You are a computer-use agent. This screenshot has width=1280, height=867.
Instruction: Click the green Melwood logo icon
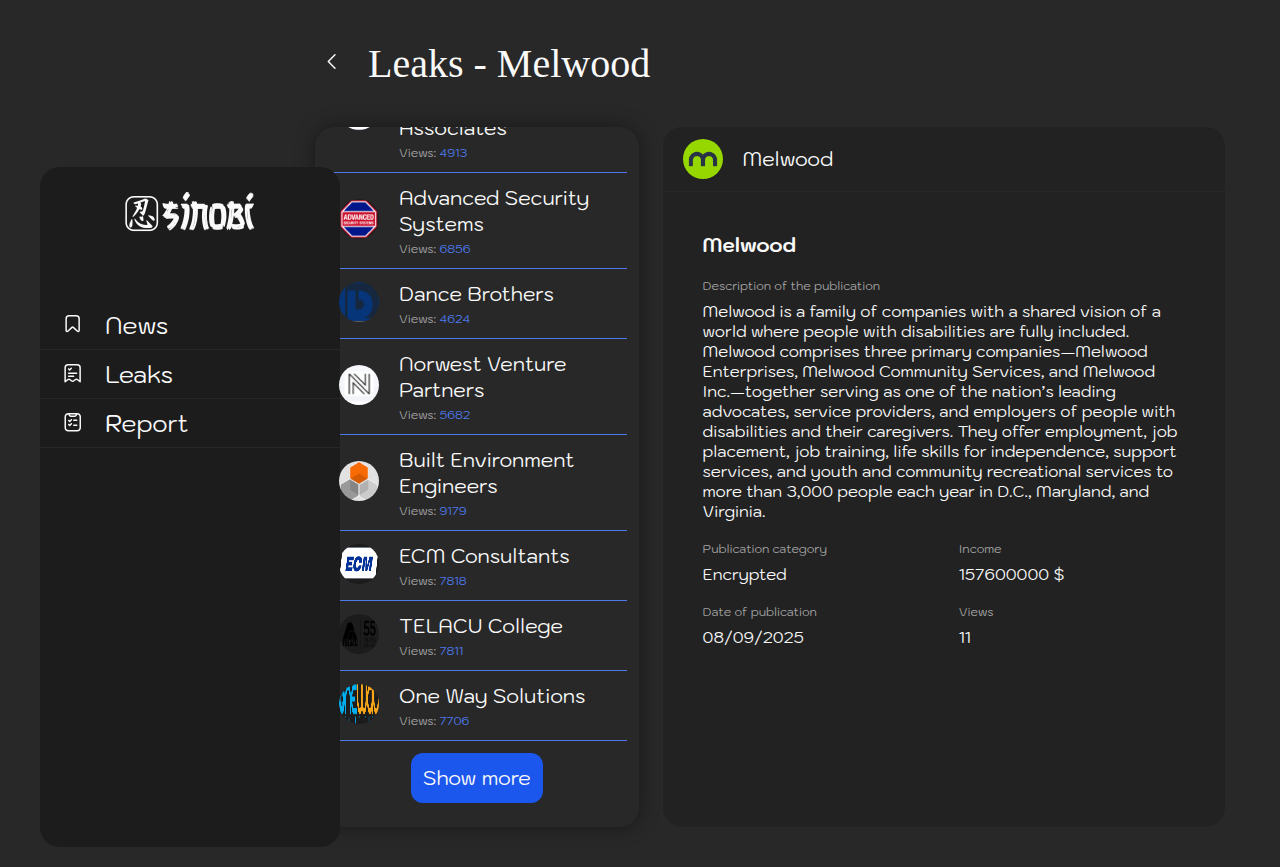(x=702, y=159)
